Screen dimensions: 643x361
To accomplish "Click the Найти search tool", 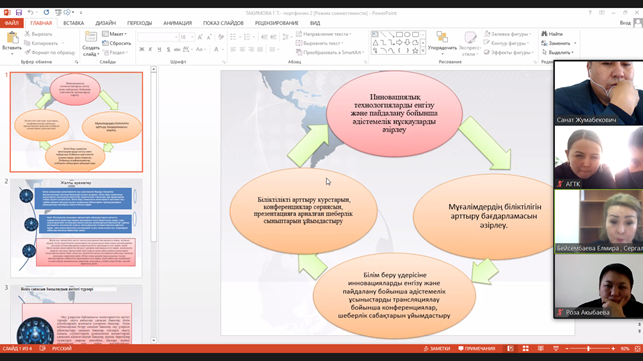I will (x=552, y=34).
